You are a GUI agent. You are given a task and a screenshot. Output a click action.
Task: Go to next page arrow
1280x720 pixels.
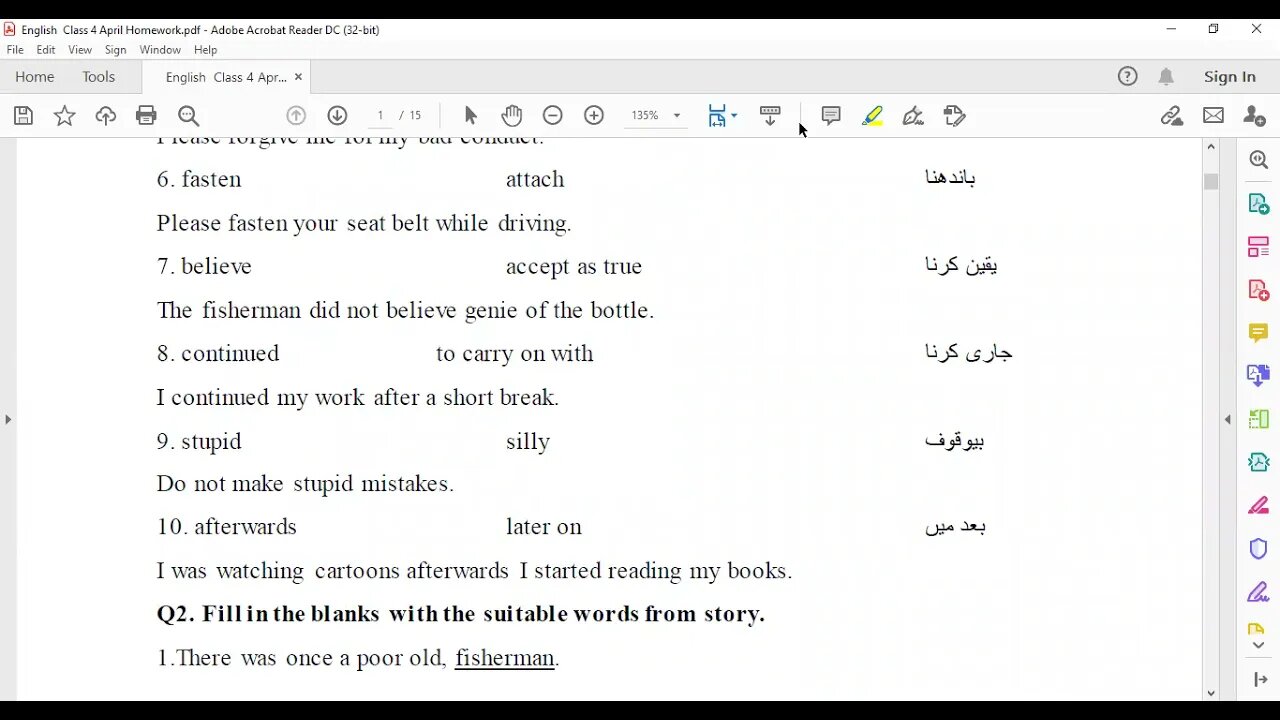point(337,116)
